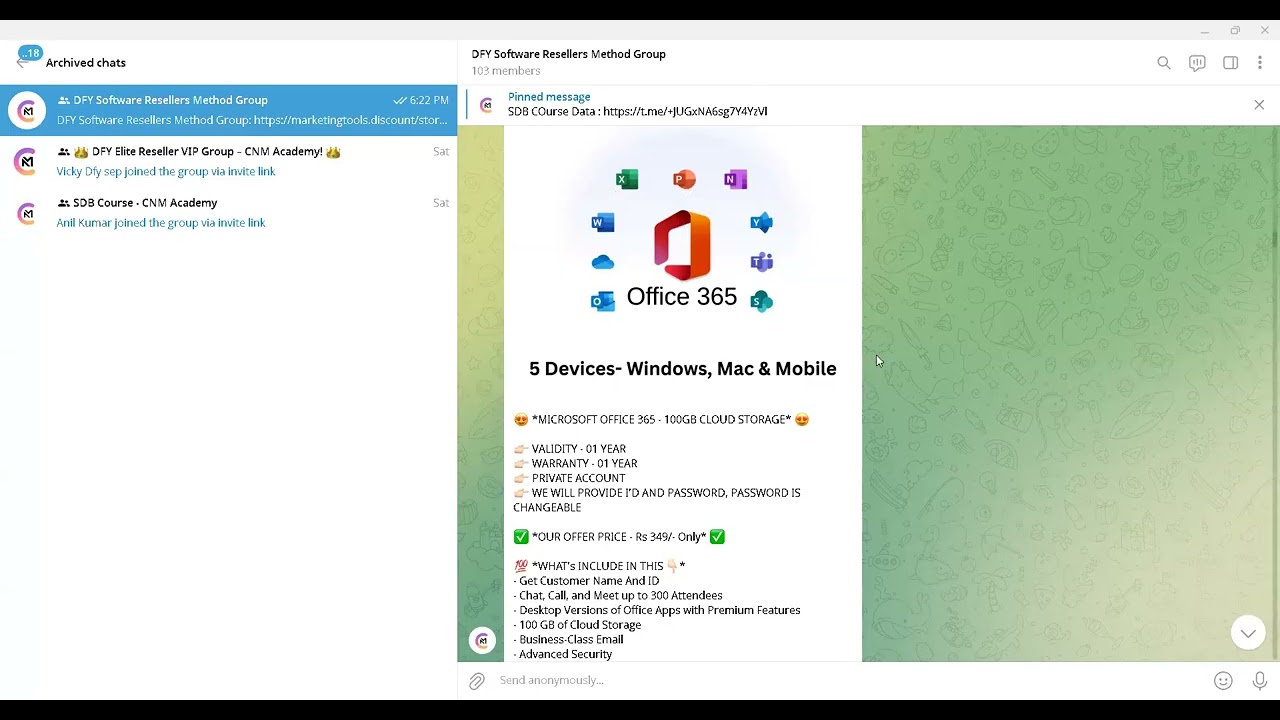This screenshot has height=720, width=1280.
Task: Click the DFY Elite Reseller group avatar
Action: point(27,161)
